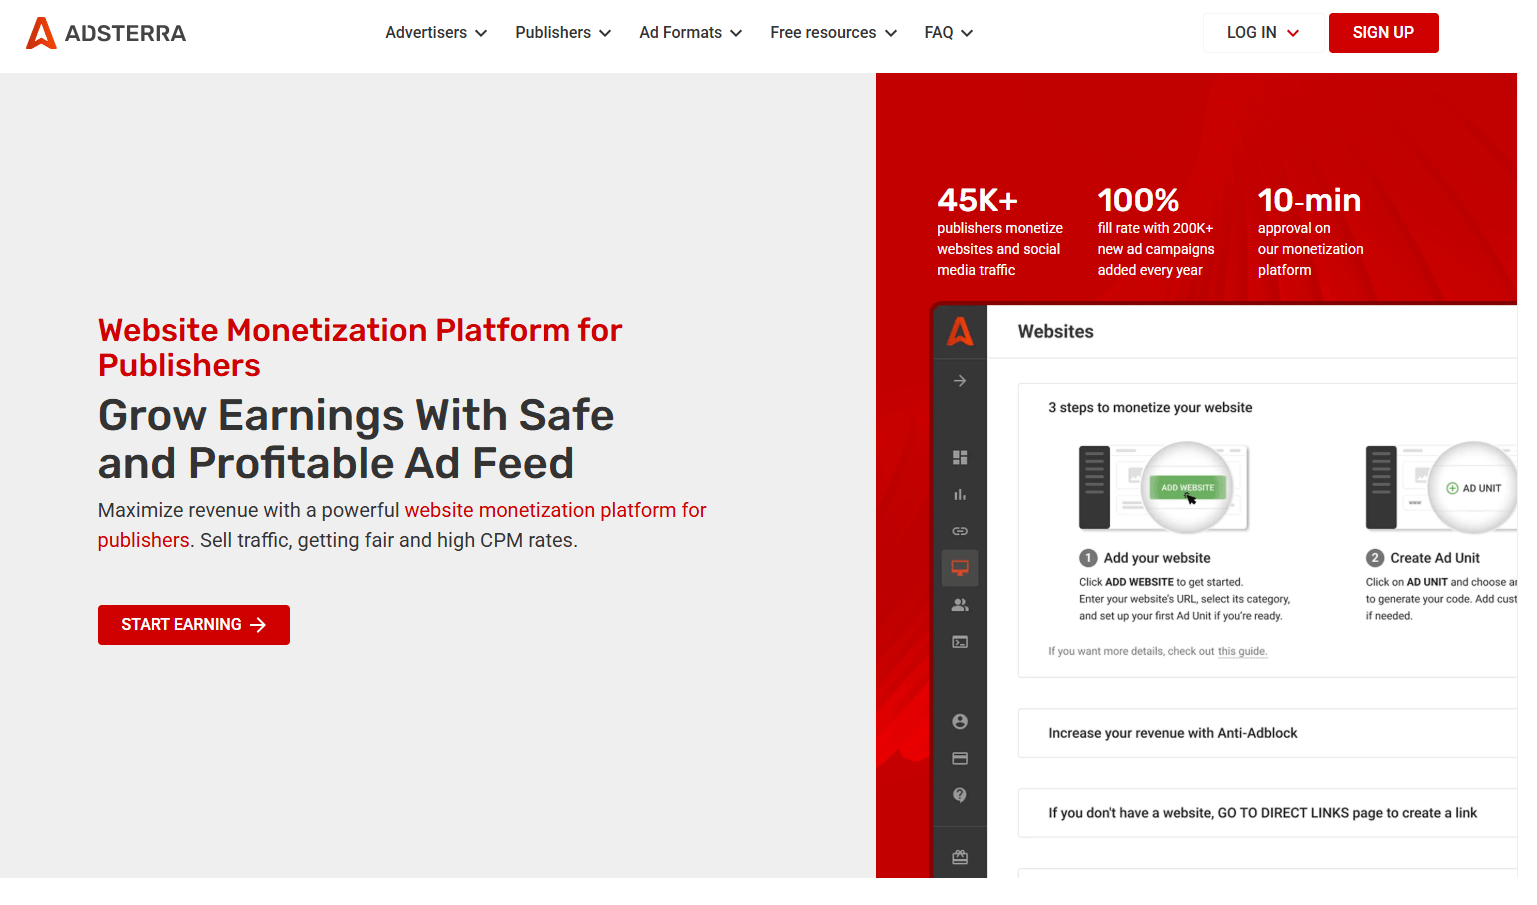Screen dimensions: 1537x905
Task: Click the AD UNIT illustration
Action: coord(1474,488)
